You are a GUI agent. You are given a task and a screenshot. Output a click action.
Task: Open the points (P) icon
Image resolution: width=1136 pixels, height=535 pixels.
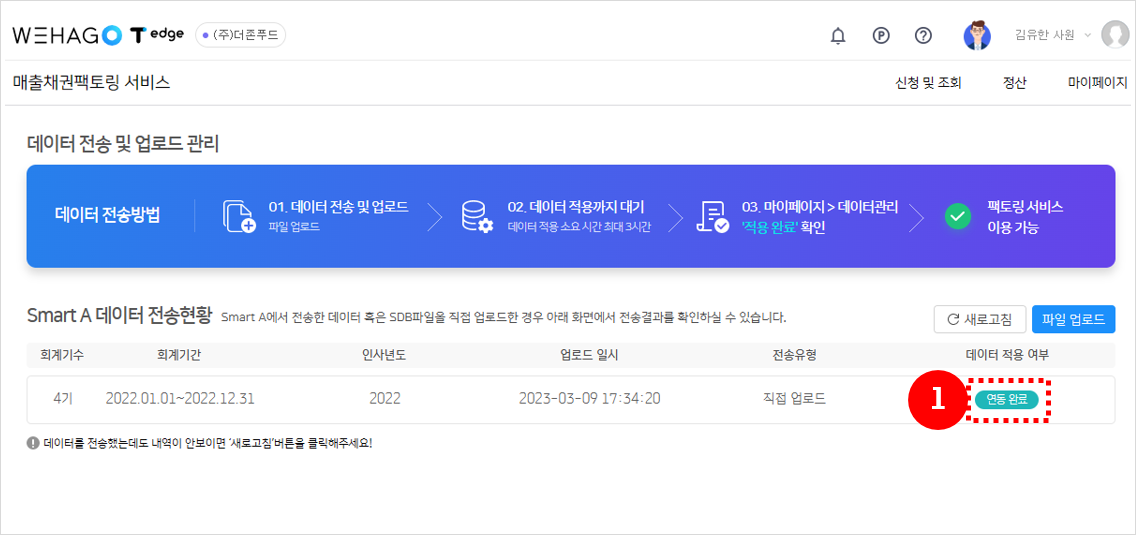click(881, 36)
